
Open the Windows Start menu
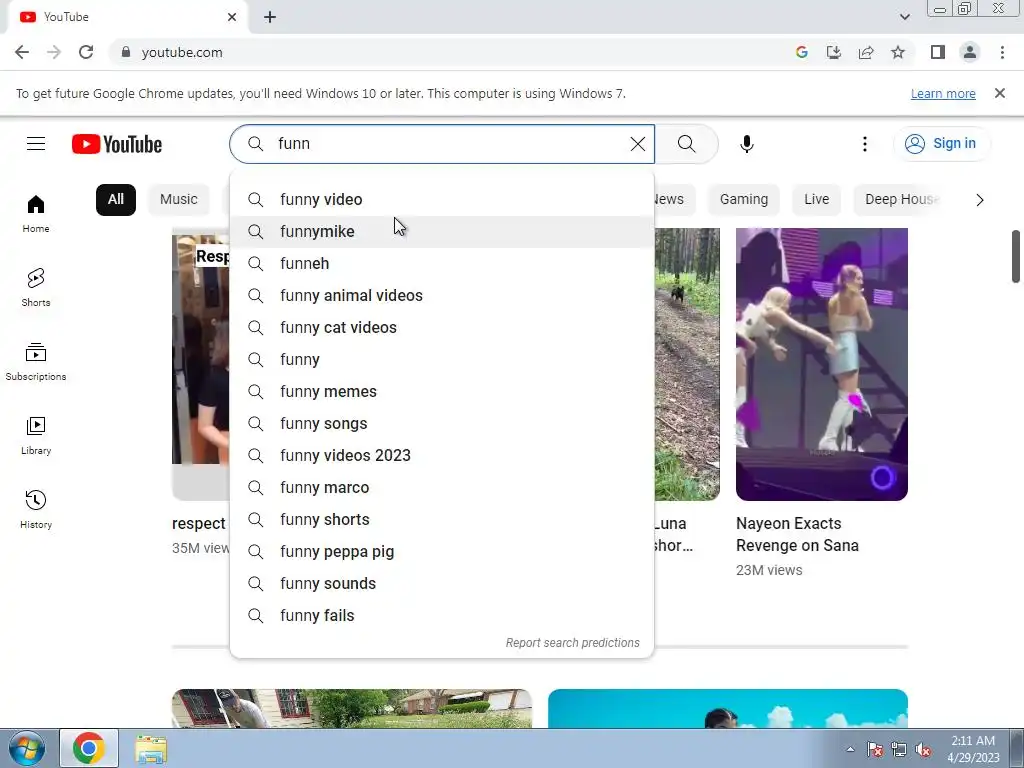pos(27,748)
